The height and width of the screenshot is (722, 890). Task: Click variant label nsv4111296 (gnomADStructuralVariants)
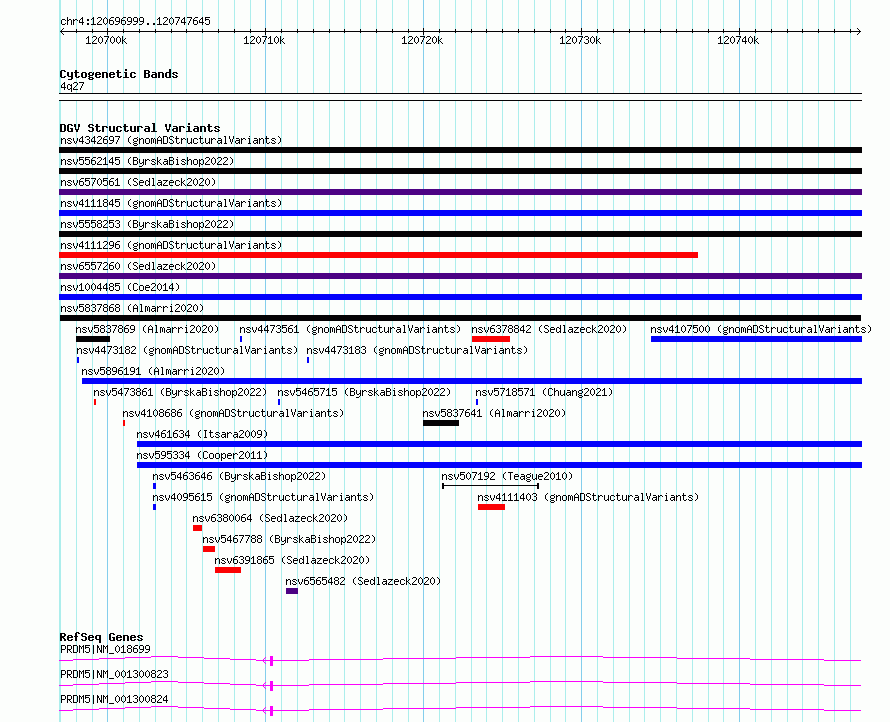171,245
